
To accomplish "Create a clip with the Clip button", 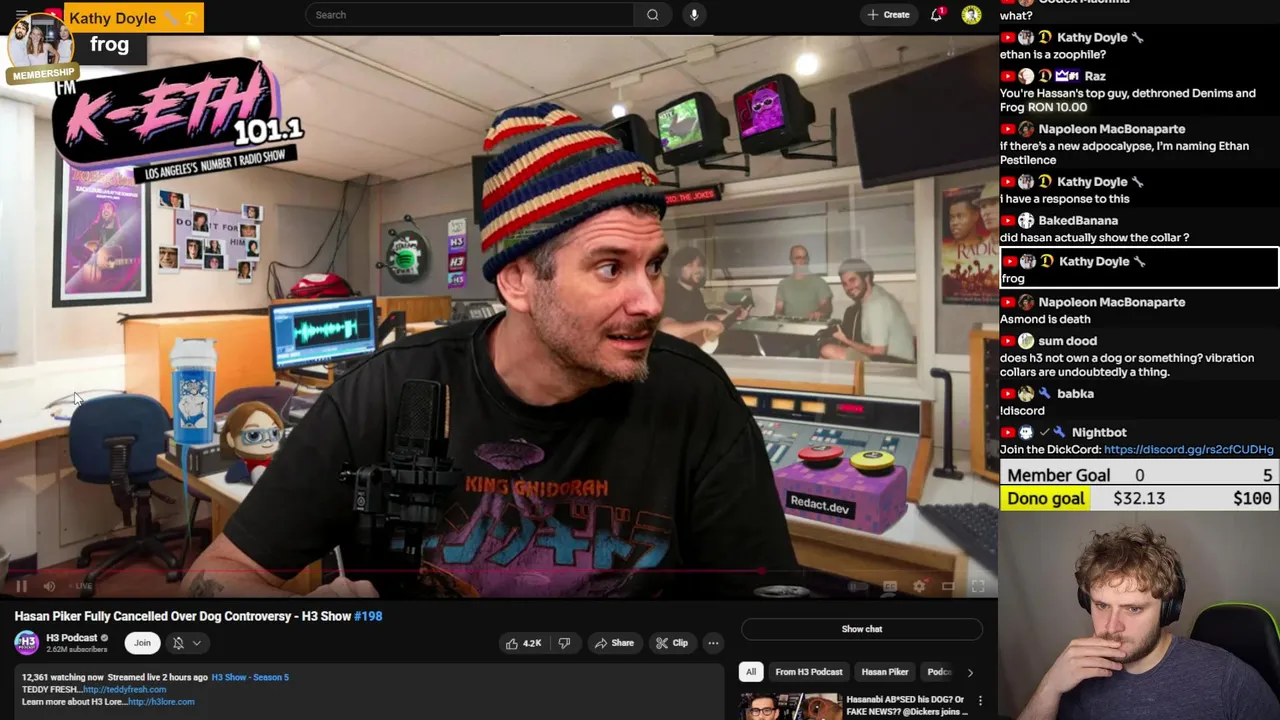I will [x=672, y=643].
